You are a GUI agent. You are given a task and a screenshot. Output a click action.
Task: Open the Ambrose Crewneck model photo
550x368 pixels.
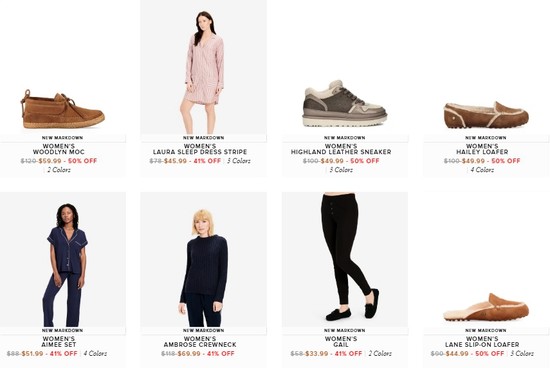tap(203, 260)
